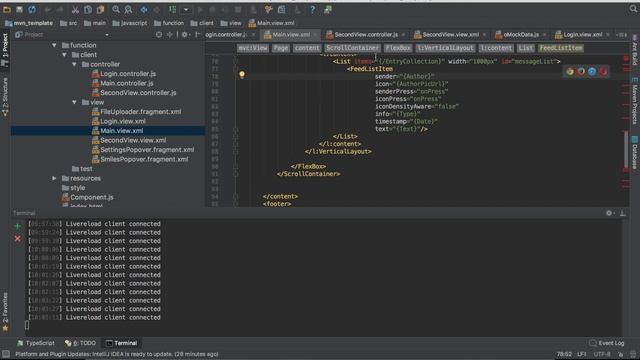640x360 pixels.
Task: Open in Opera browser icon
Action: point(603,71)
